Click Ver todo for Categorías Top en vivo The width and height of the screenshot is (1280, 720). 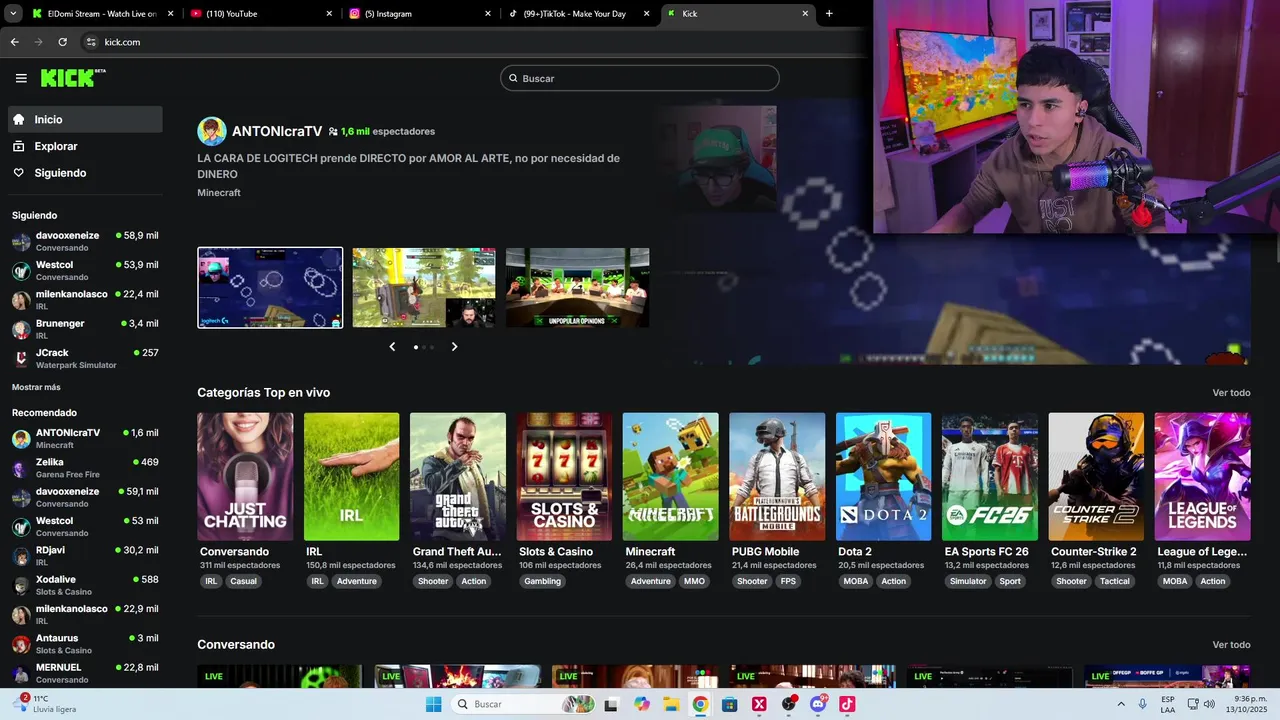(x=1231, y=393)
